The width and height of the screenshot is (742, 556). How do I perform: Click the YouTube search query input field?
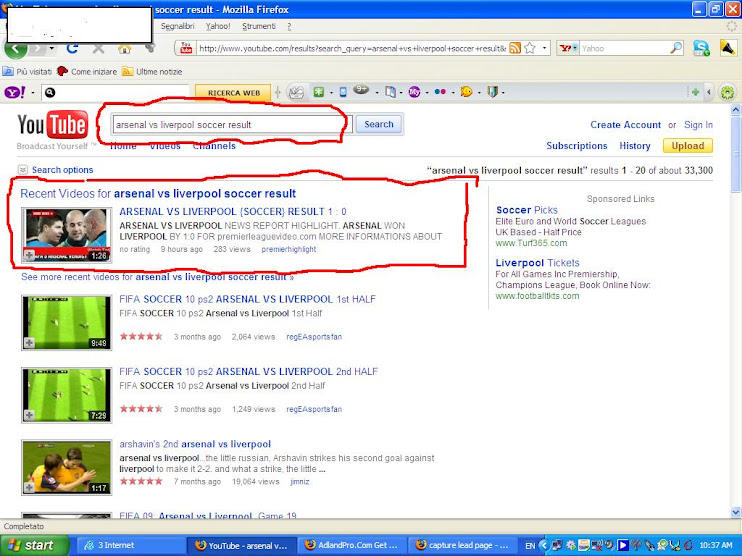pyautogui.click(x=232, y=125)
